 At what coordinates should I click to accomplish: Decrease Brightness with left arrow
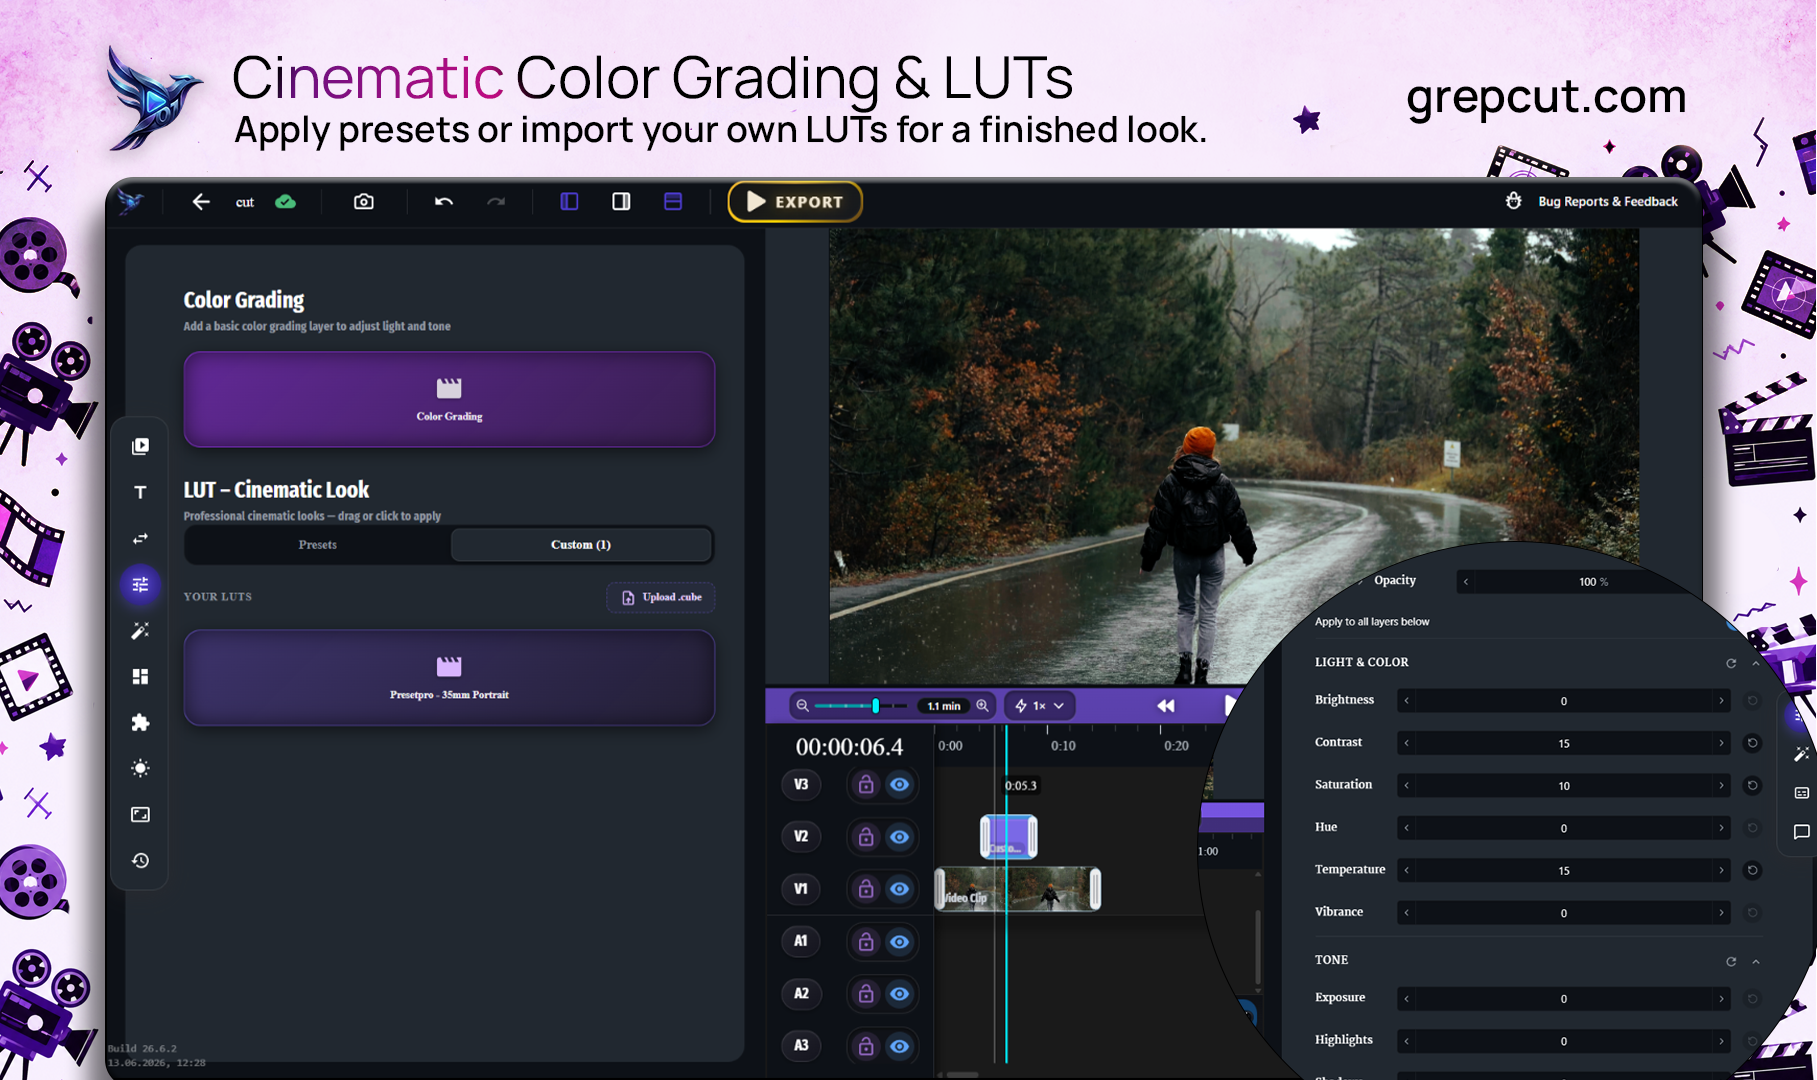(1407, 701)
